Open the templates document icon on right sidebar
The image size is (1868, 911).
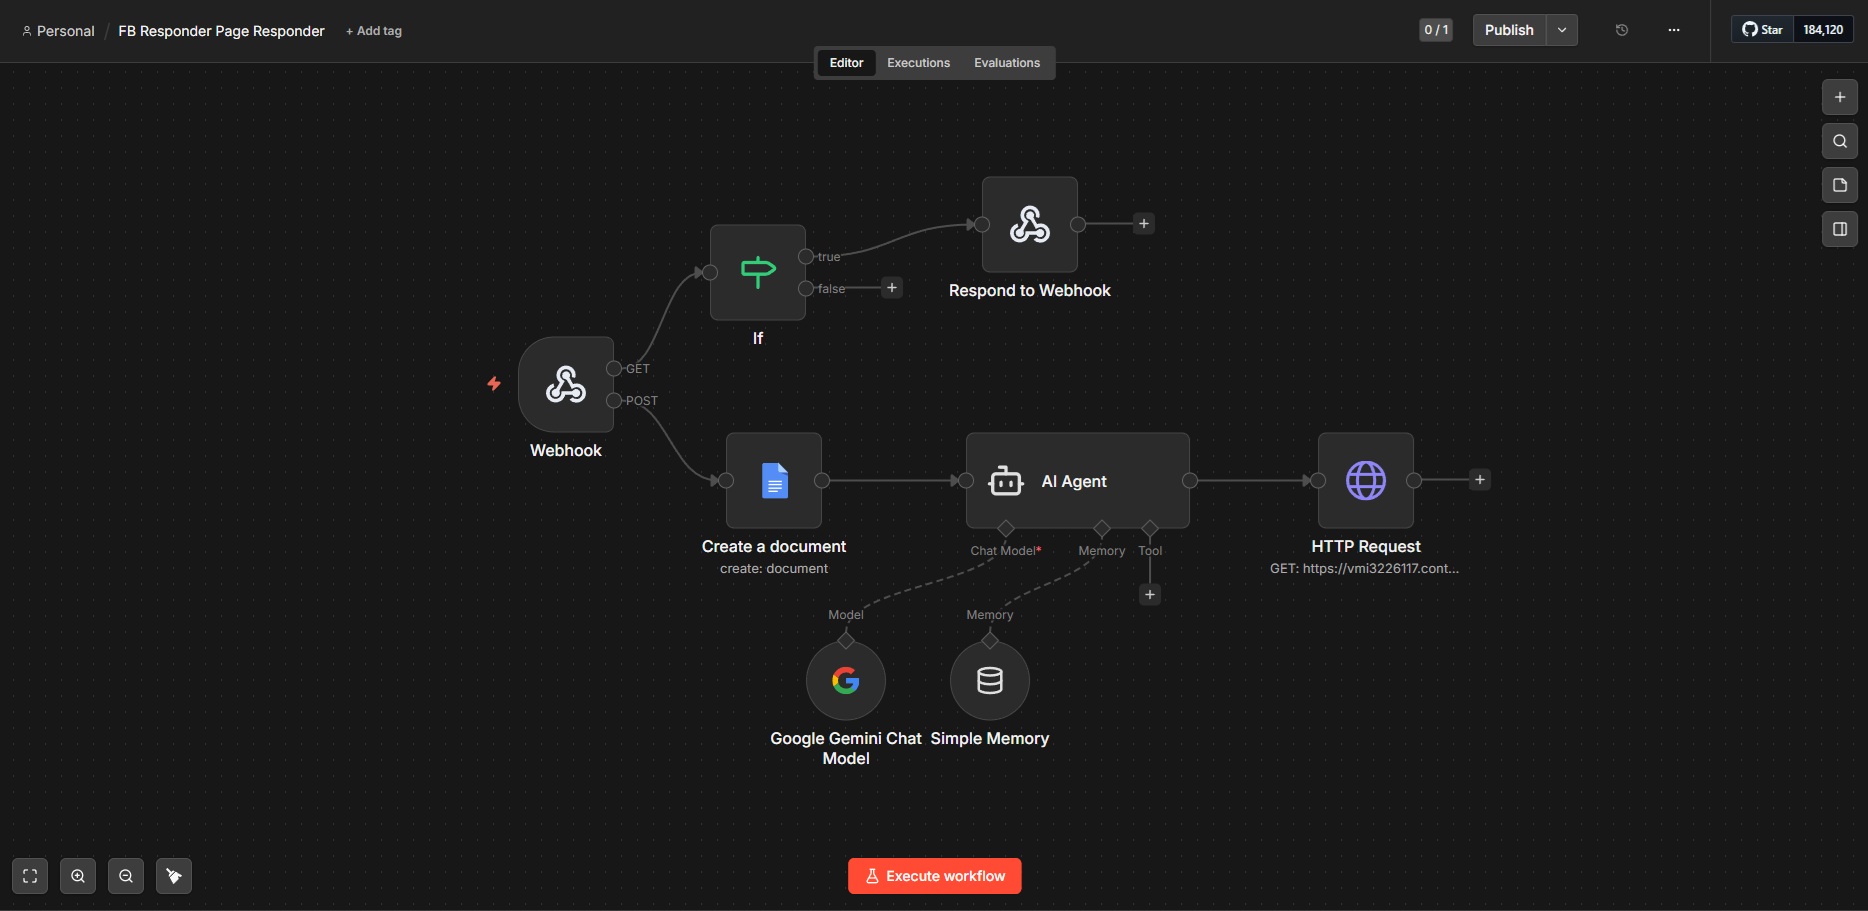click(x=1839, y=185)
